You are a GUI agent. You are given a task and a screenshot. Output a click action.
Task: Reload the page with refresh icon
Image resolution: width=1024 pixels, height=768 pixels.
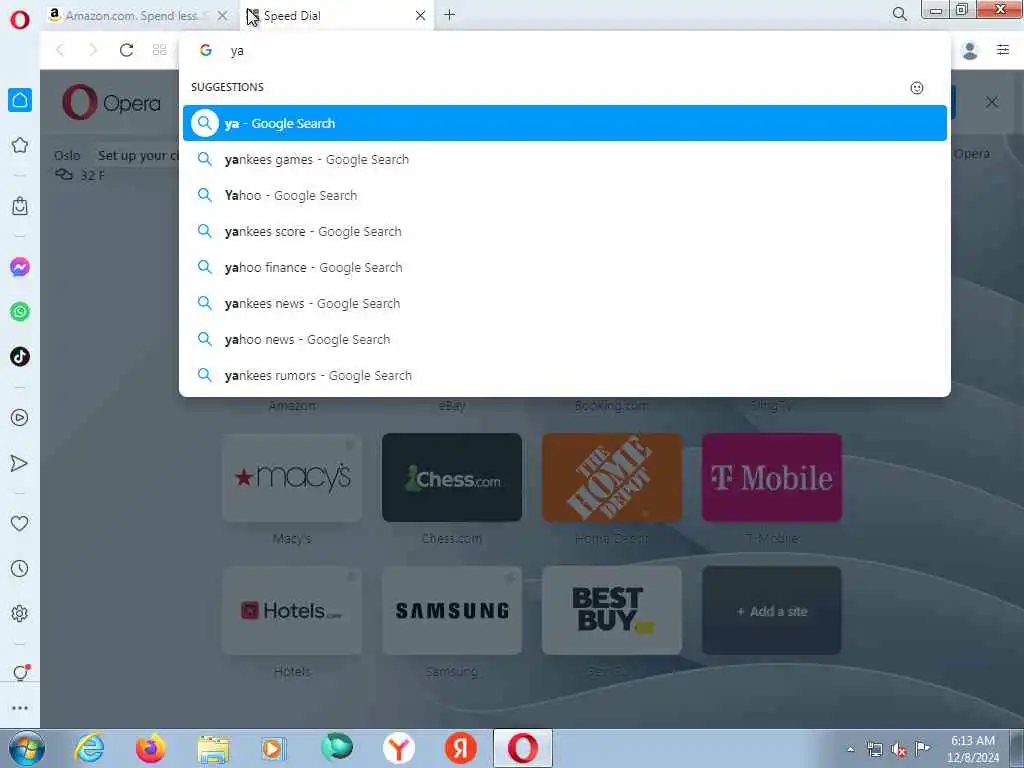(126, 50)
